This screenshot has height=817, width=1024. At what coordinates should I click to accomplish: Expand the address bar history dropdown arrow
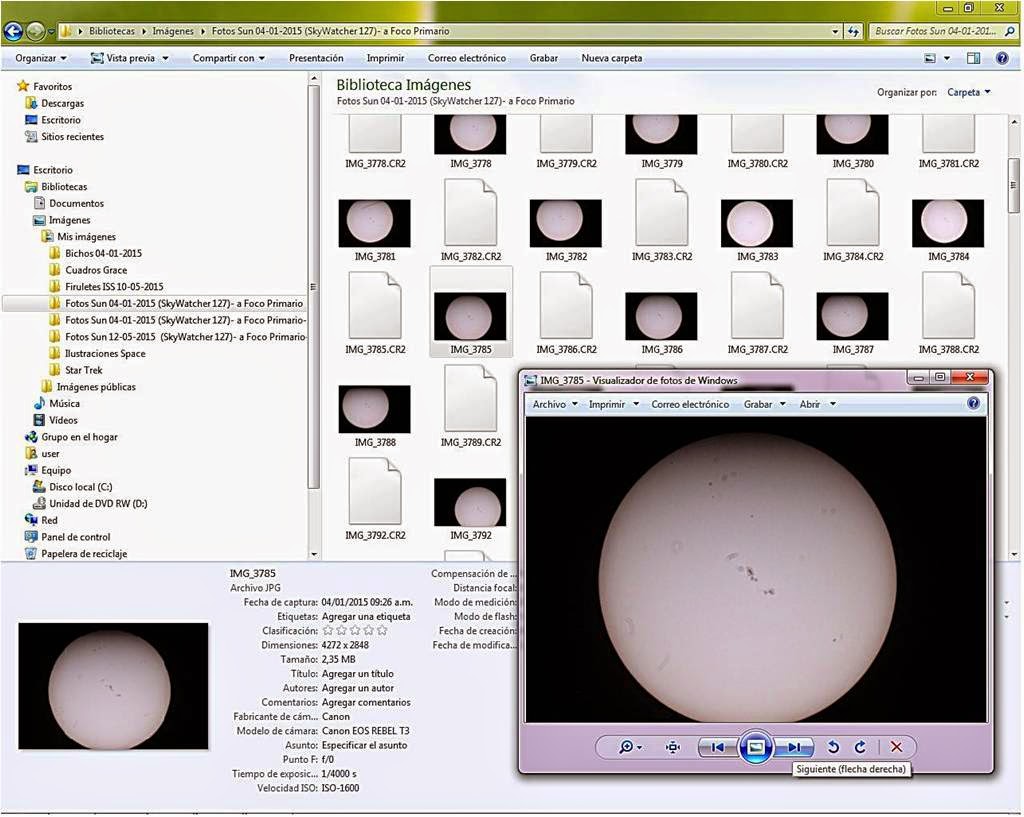pyautogui.click(x=835, y=31)
